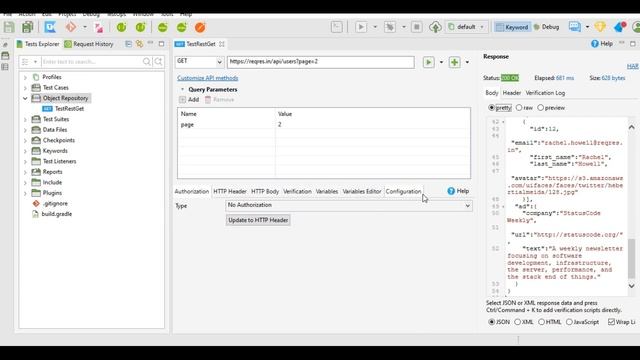Toggle the Wrap Line checkbox
This screenshot has width=640, height=360.
click(611, 322)
